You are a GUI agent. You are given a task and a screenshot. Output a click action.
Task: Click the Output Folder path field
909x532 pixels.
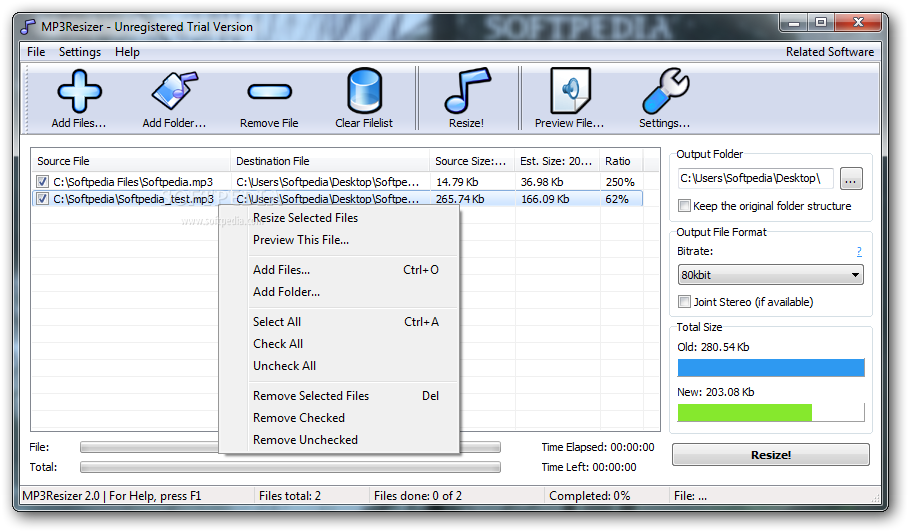coord(755,178)
